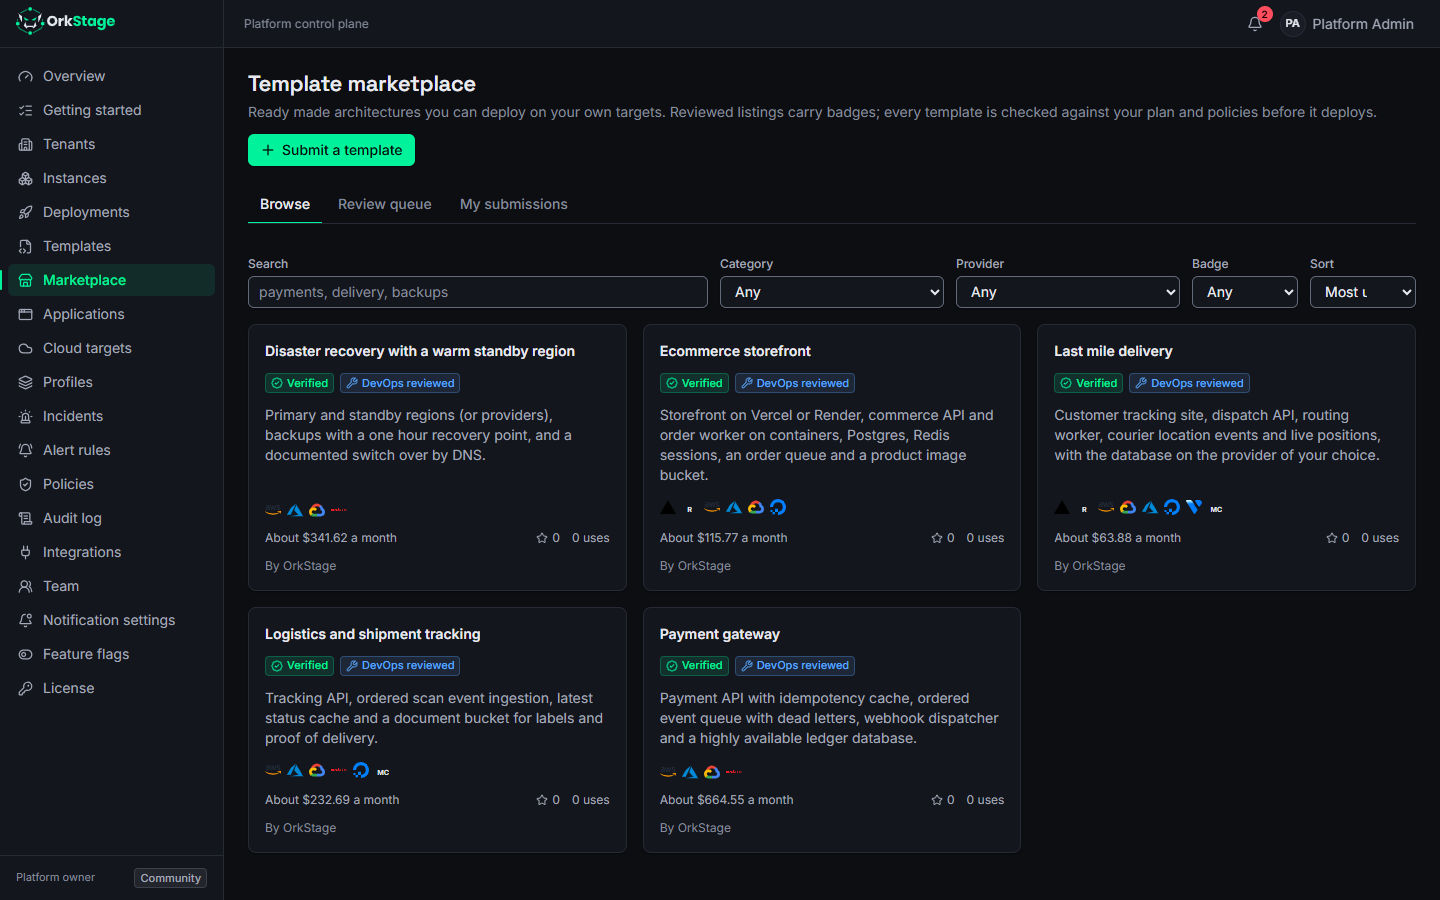Click the Instances cubes icon
The height and width of the screenshot is (900, 1440).
[x=26, y=178]
